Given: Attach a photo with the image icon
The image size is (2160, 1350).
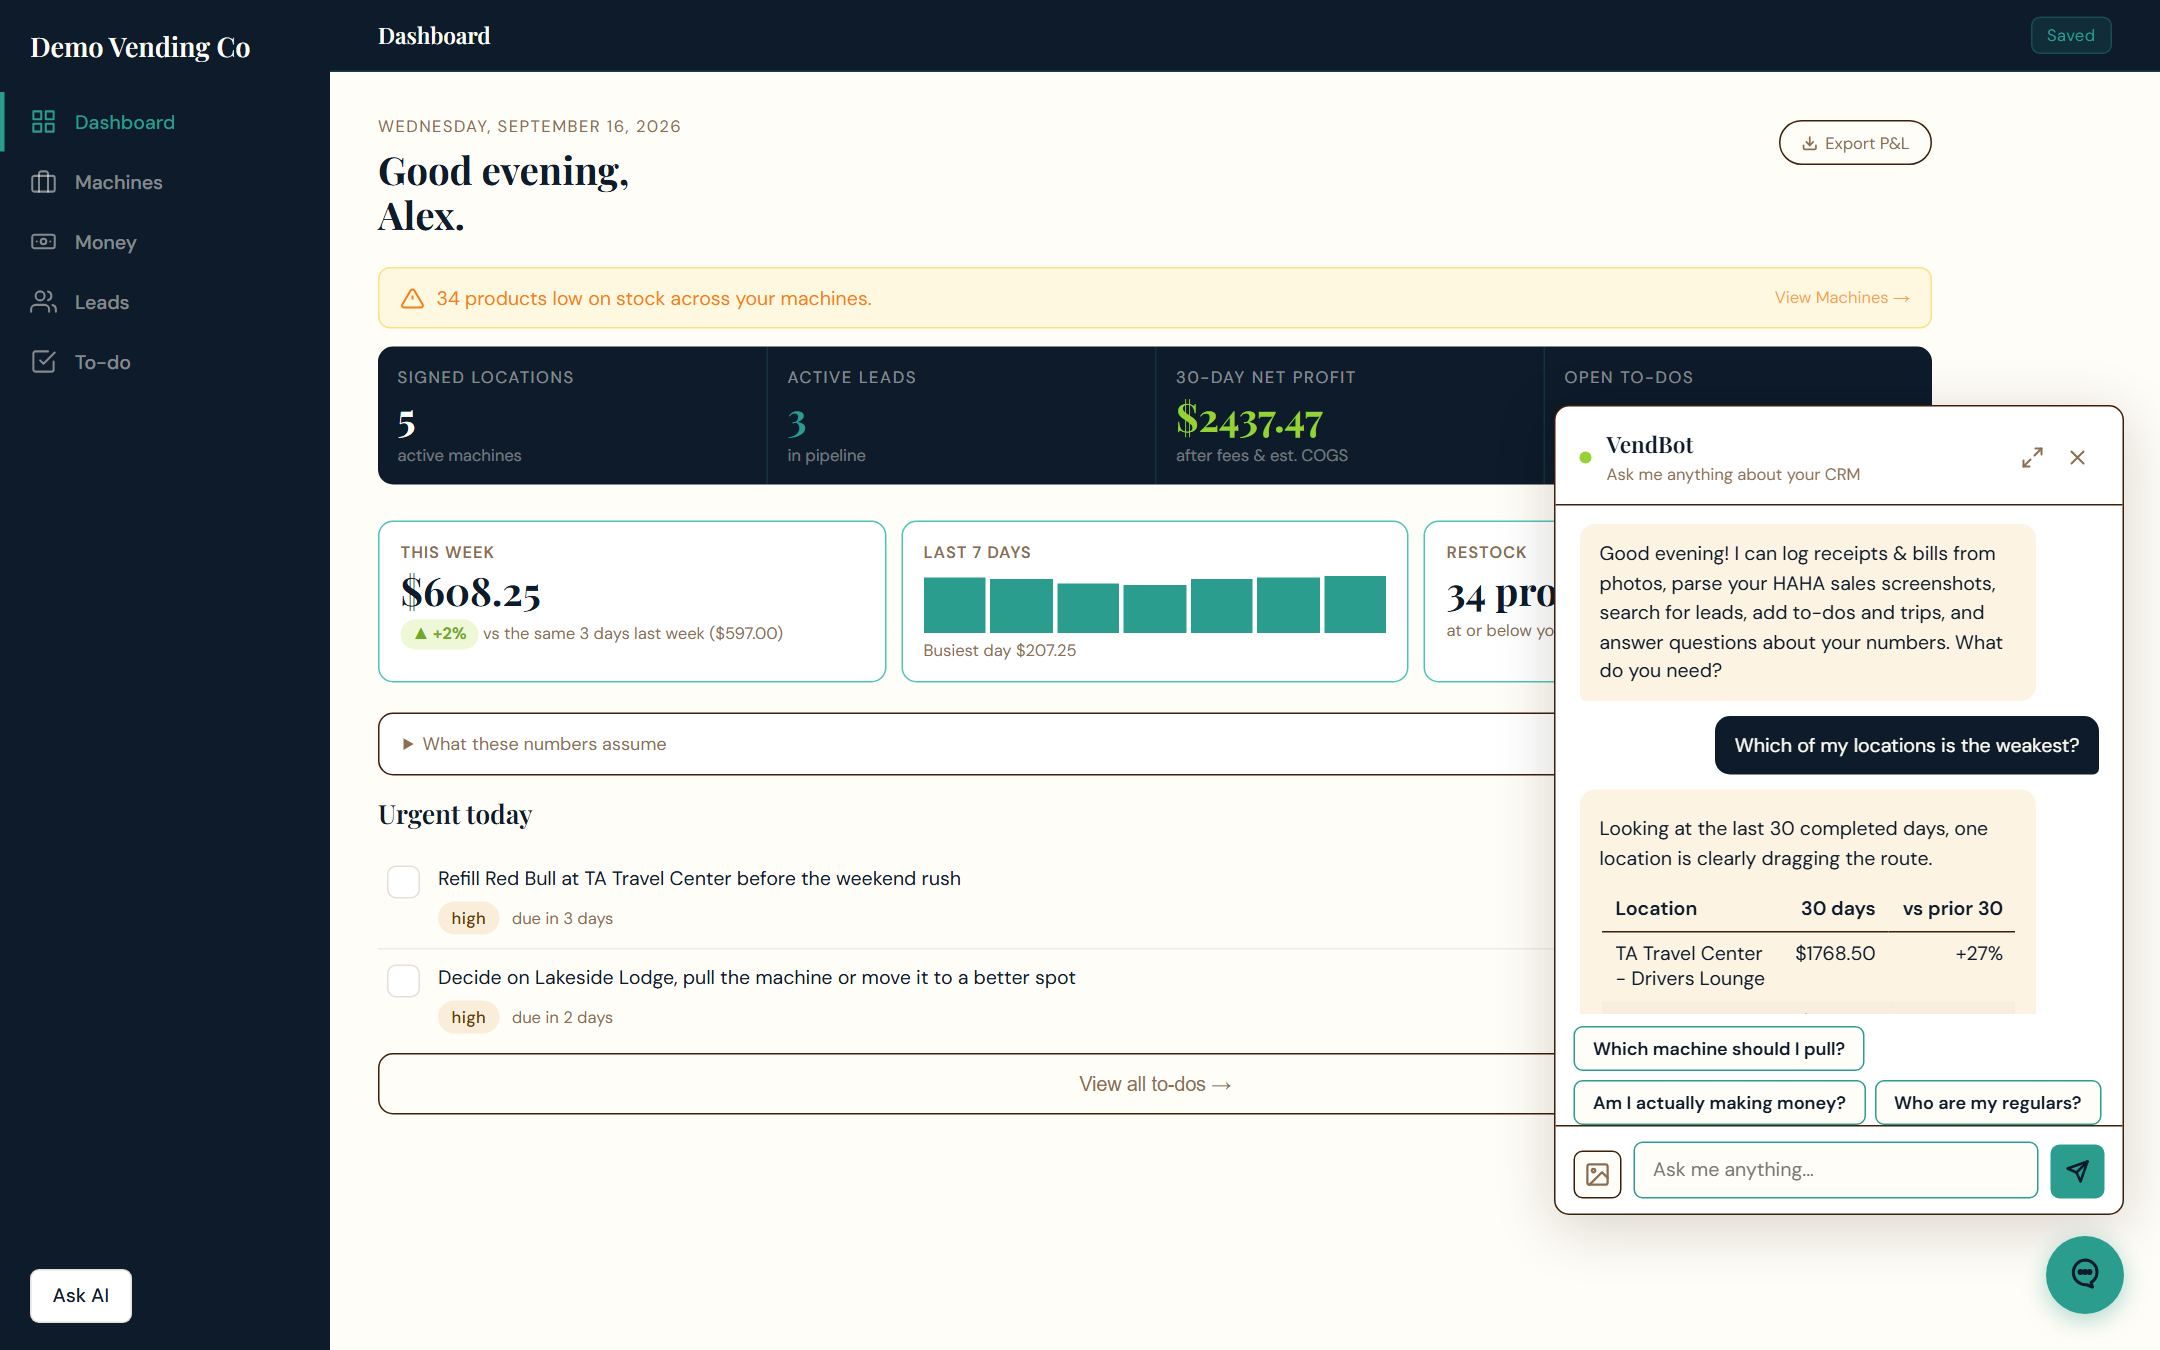Looking at the screenshot, I should pos(1597,1174).
